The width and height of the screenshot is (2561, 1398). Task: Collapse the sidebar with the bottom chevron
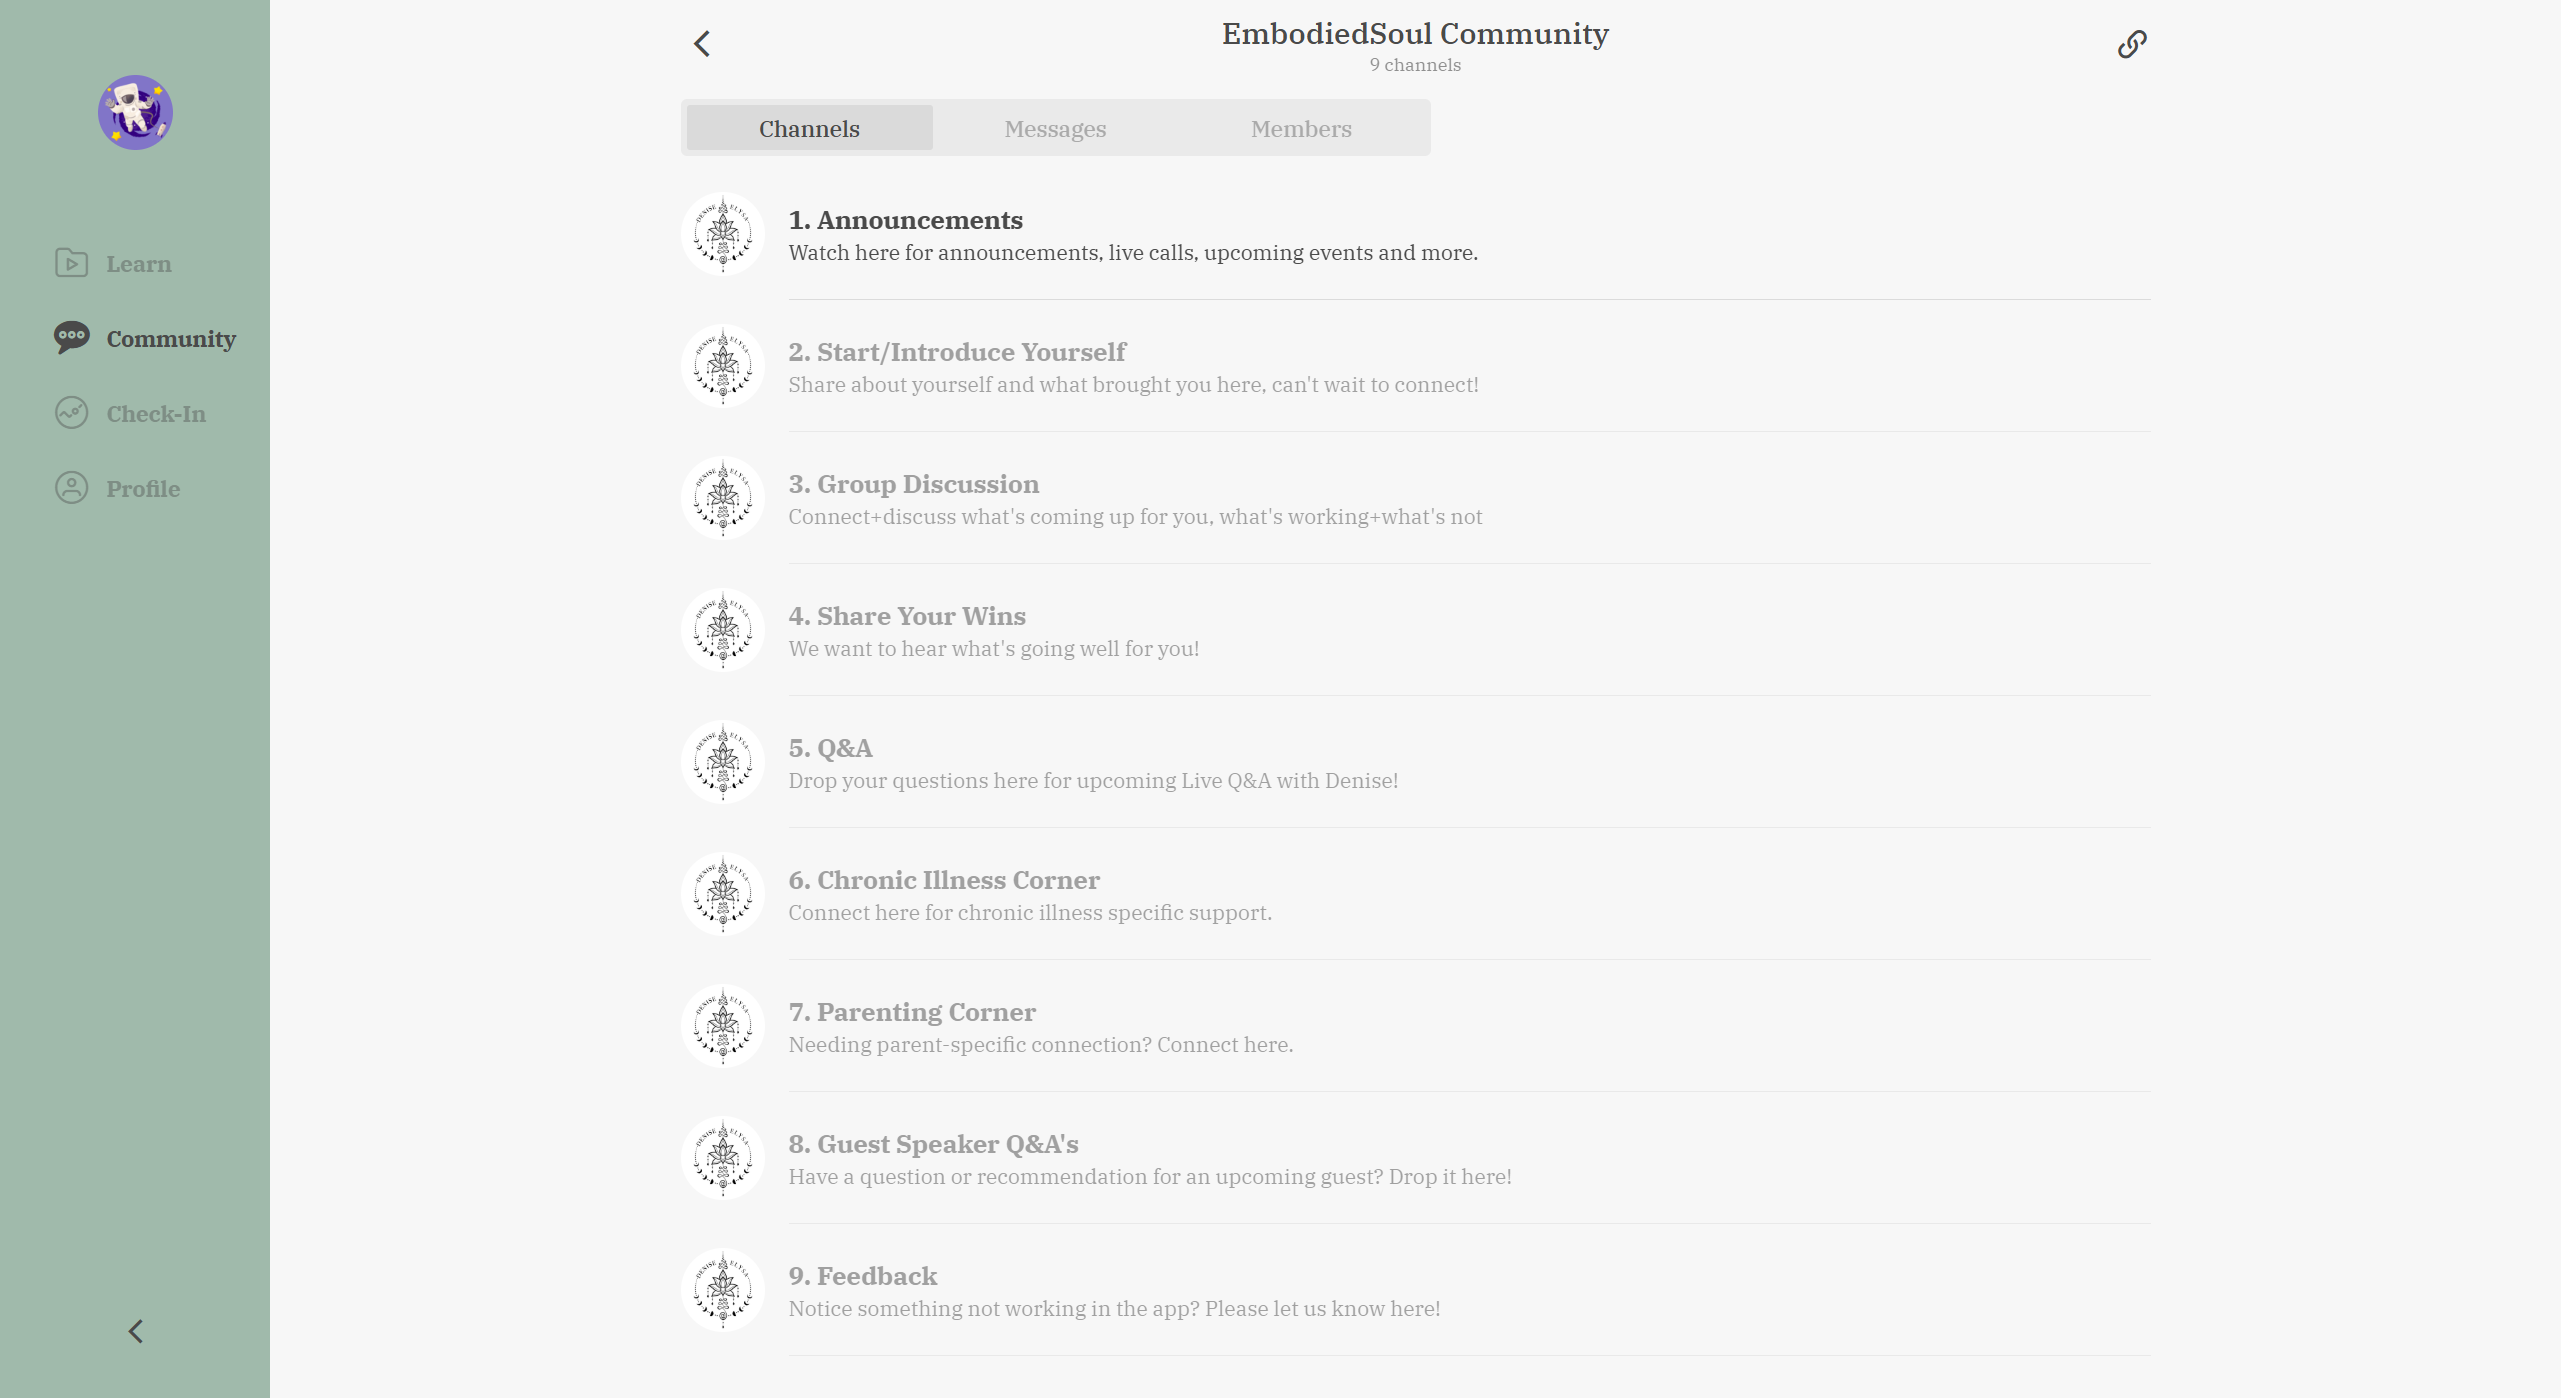(136, 1331)
